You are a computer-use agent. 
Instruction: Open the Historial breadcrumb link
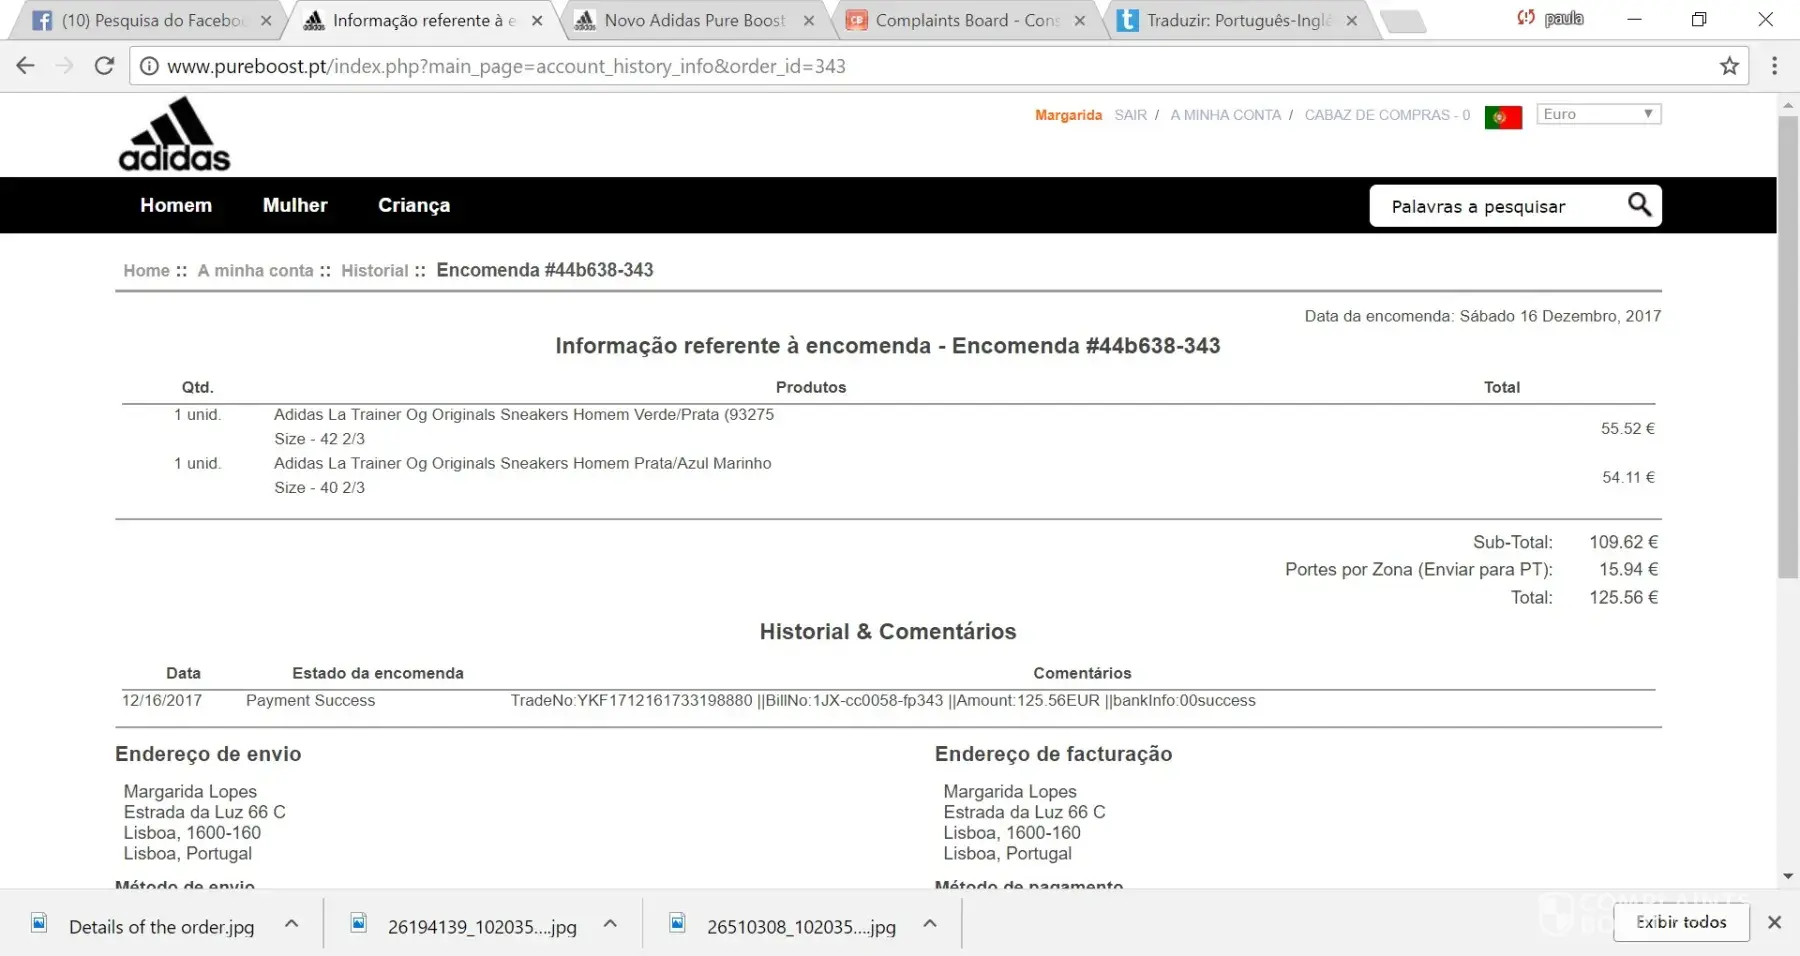coord(374,270)
